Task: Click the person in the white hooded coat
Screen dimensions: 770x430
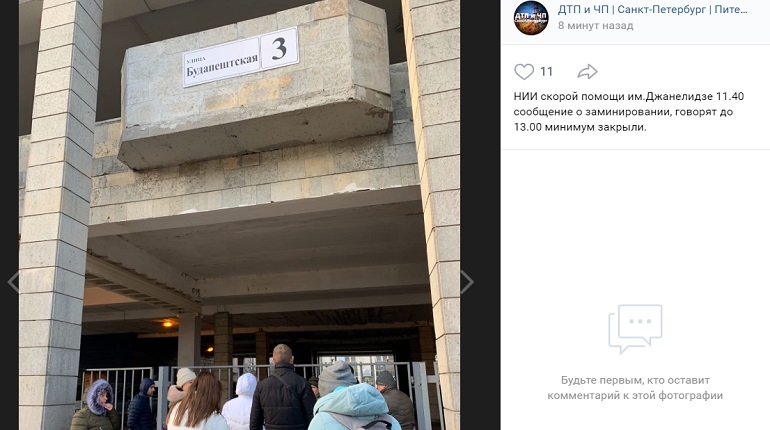Action: click(240, 402)
